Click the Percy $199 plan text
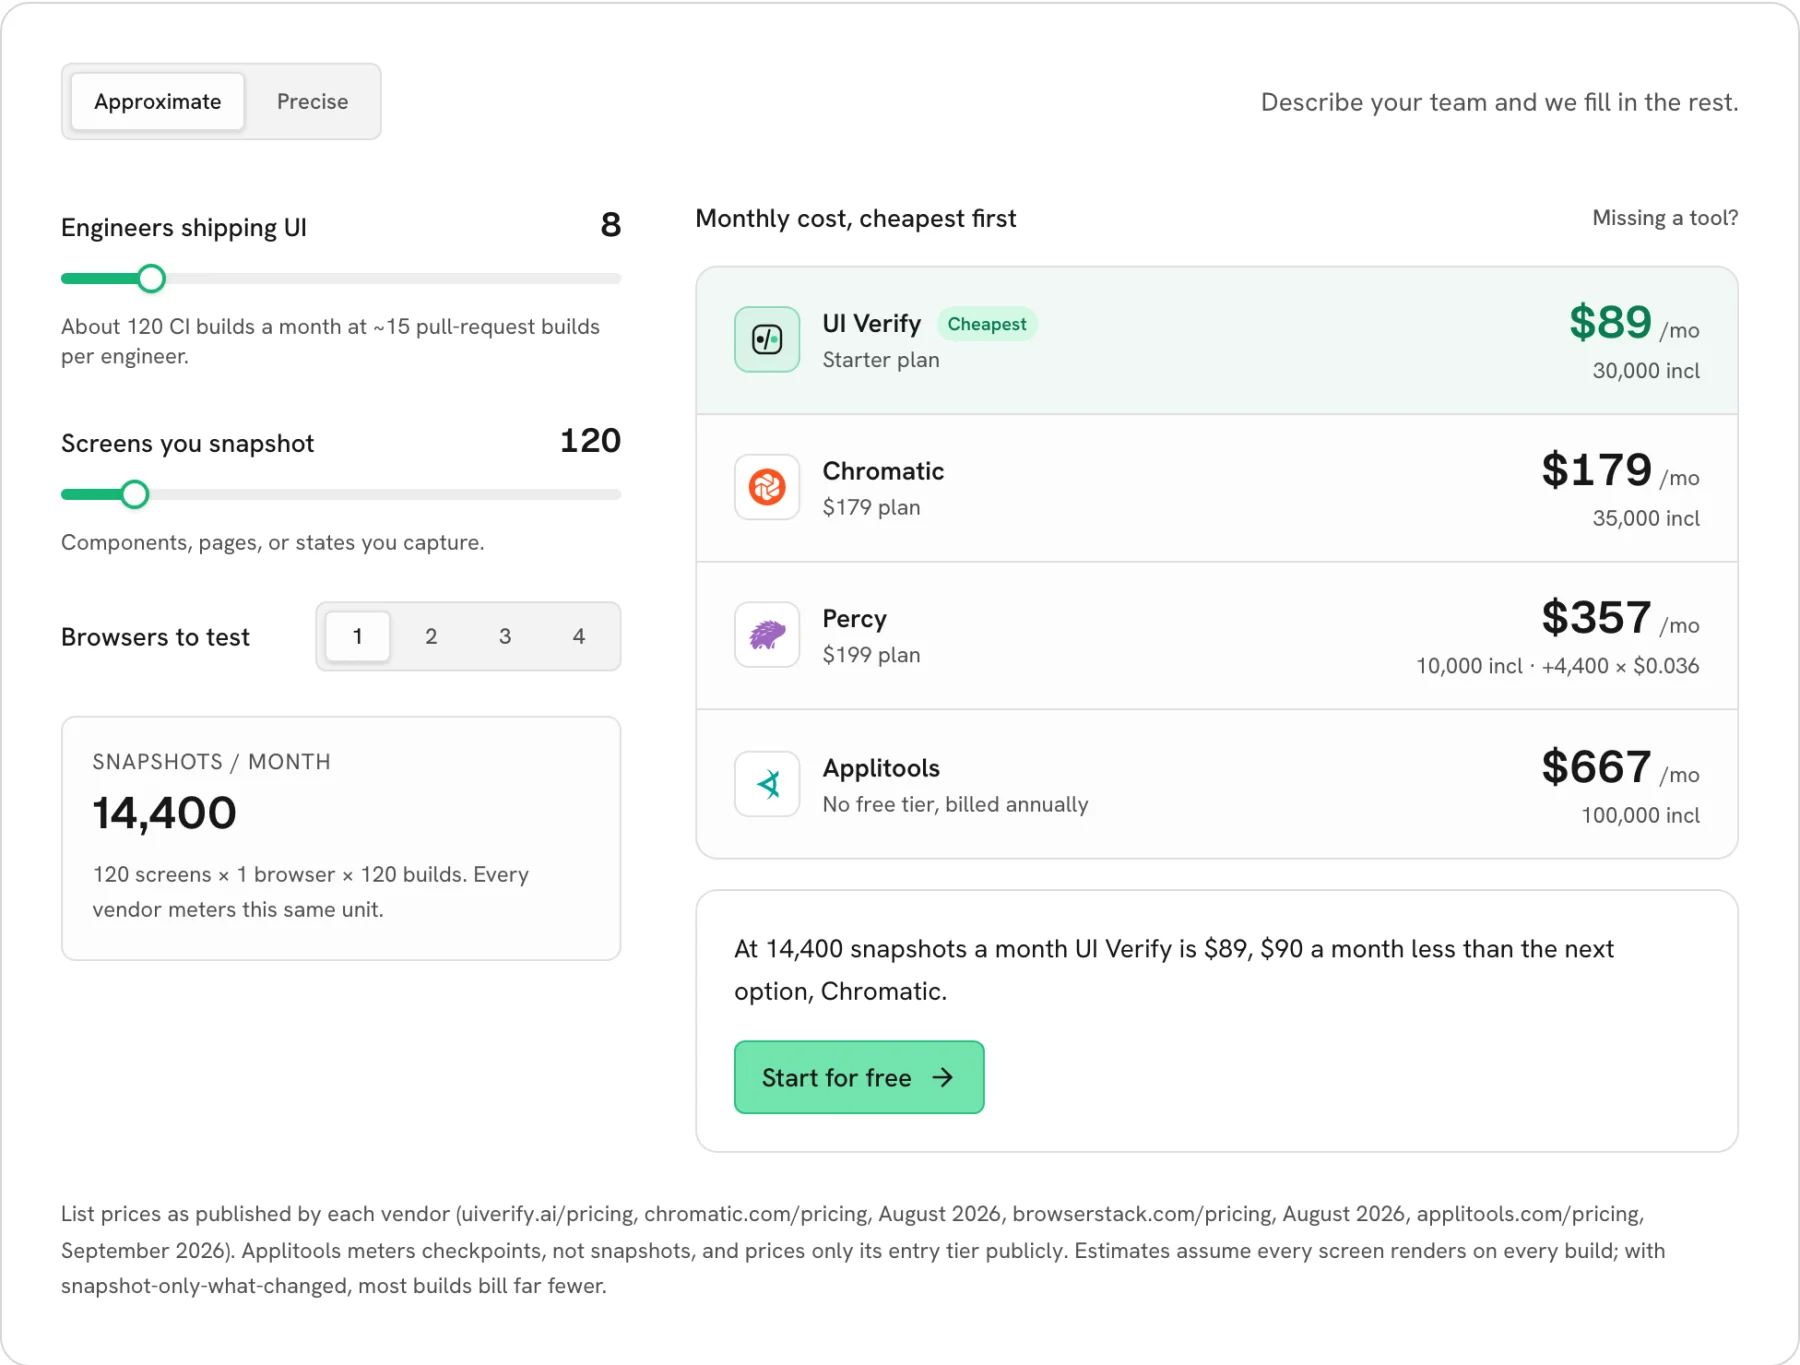Screen dimensions: 1800x1365 [871, 655]
